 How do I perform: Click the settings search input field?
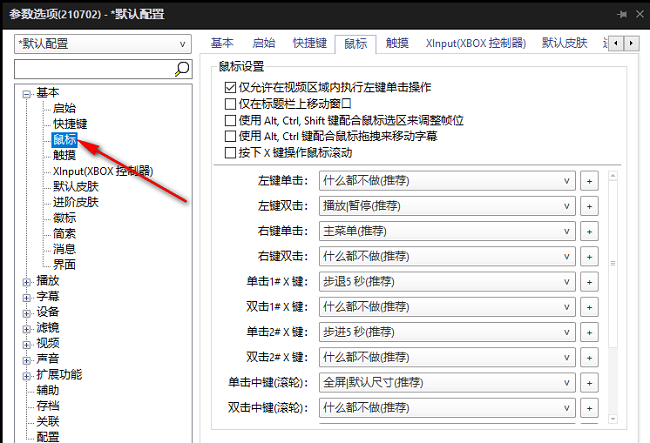point(95,69)
